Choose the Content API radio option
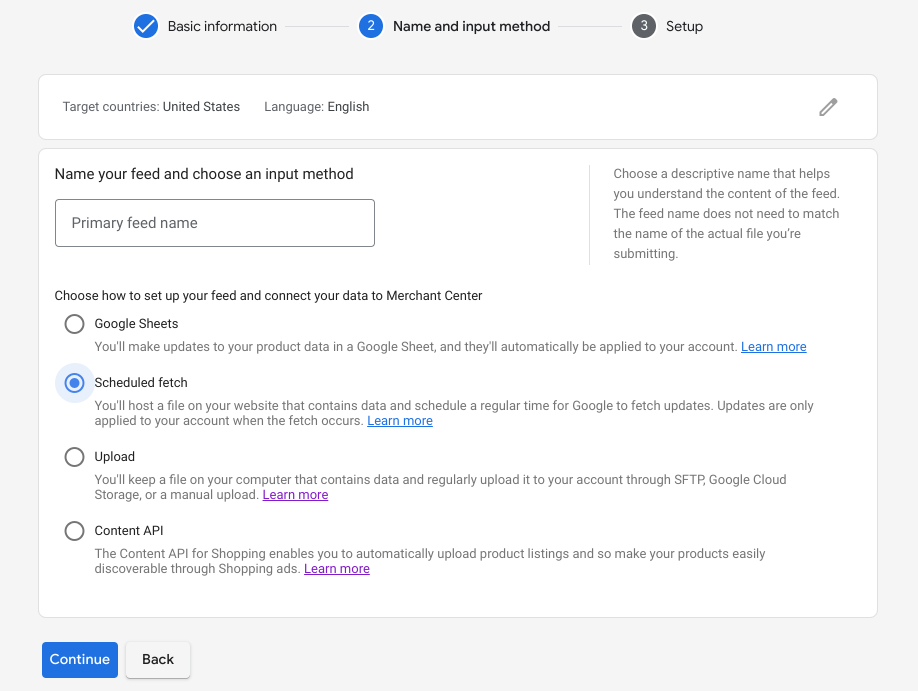 point(74,531)
